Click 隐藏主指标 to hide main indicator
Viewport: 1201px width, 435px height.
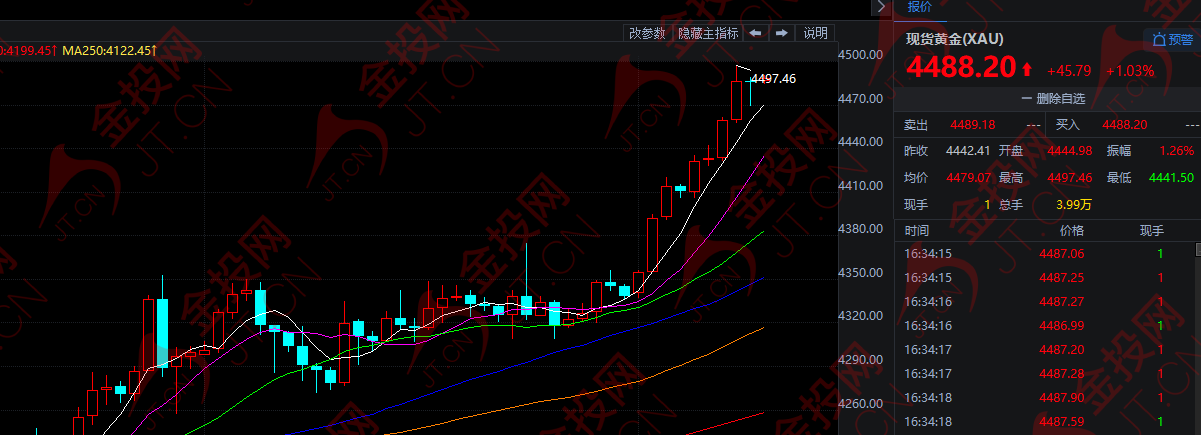point(708,33)
